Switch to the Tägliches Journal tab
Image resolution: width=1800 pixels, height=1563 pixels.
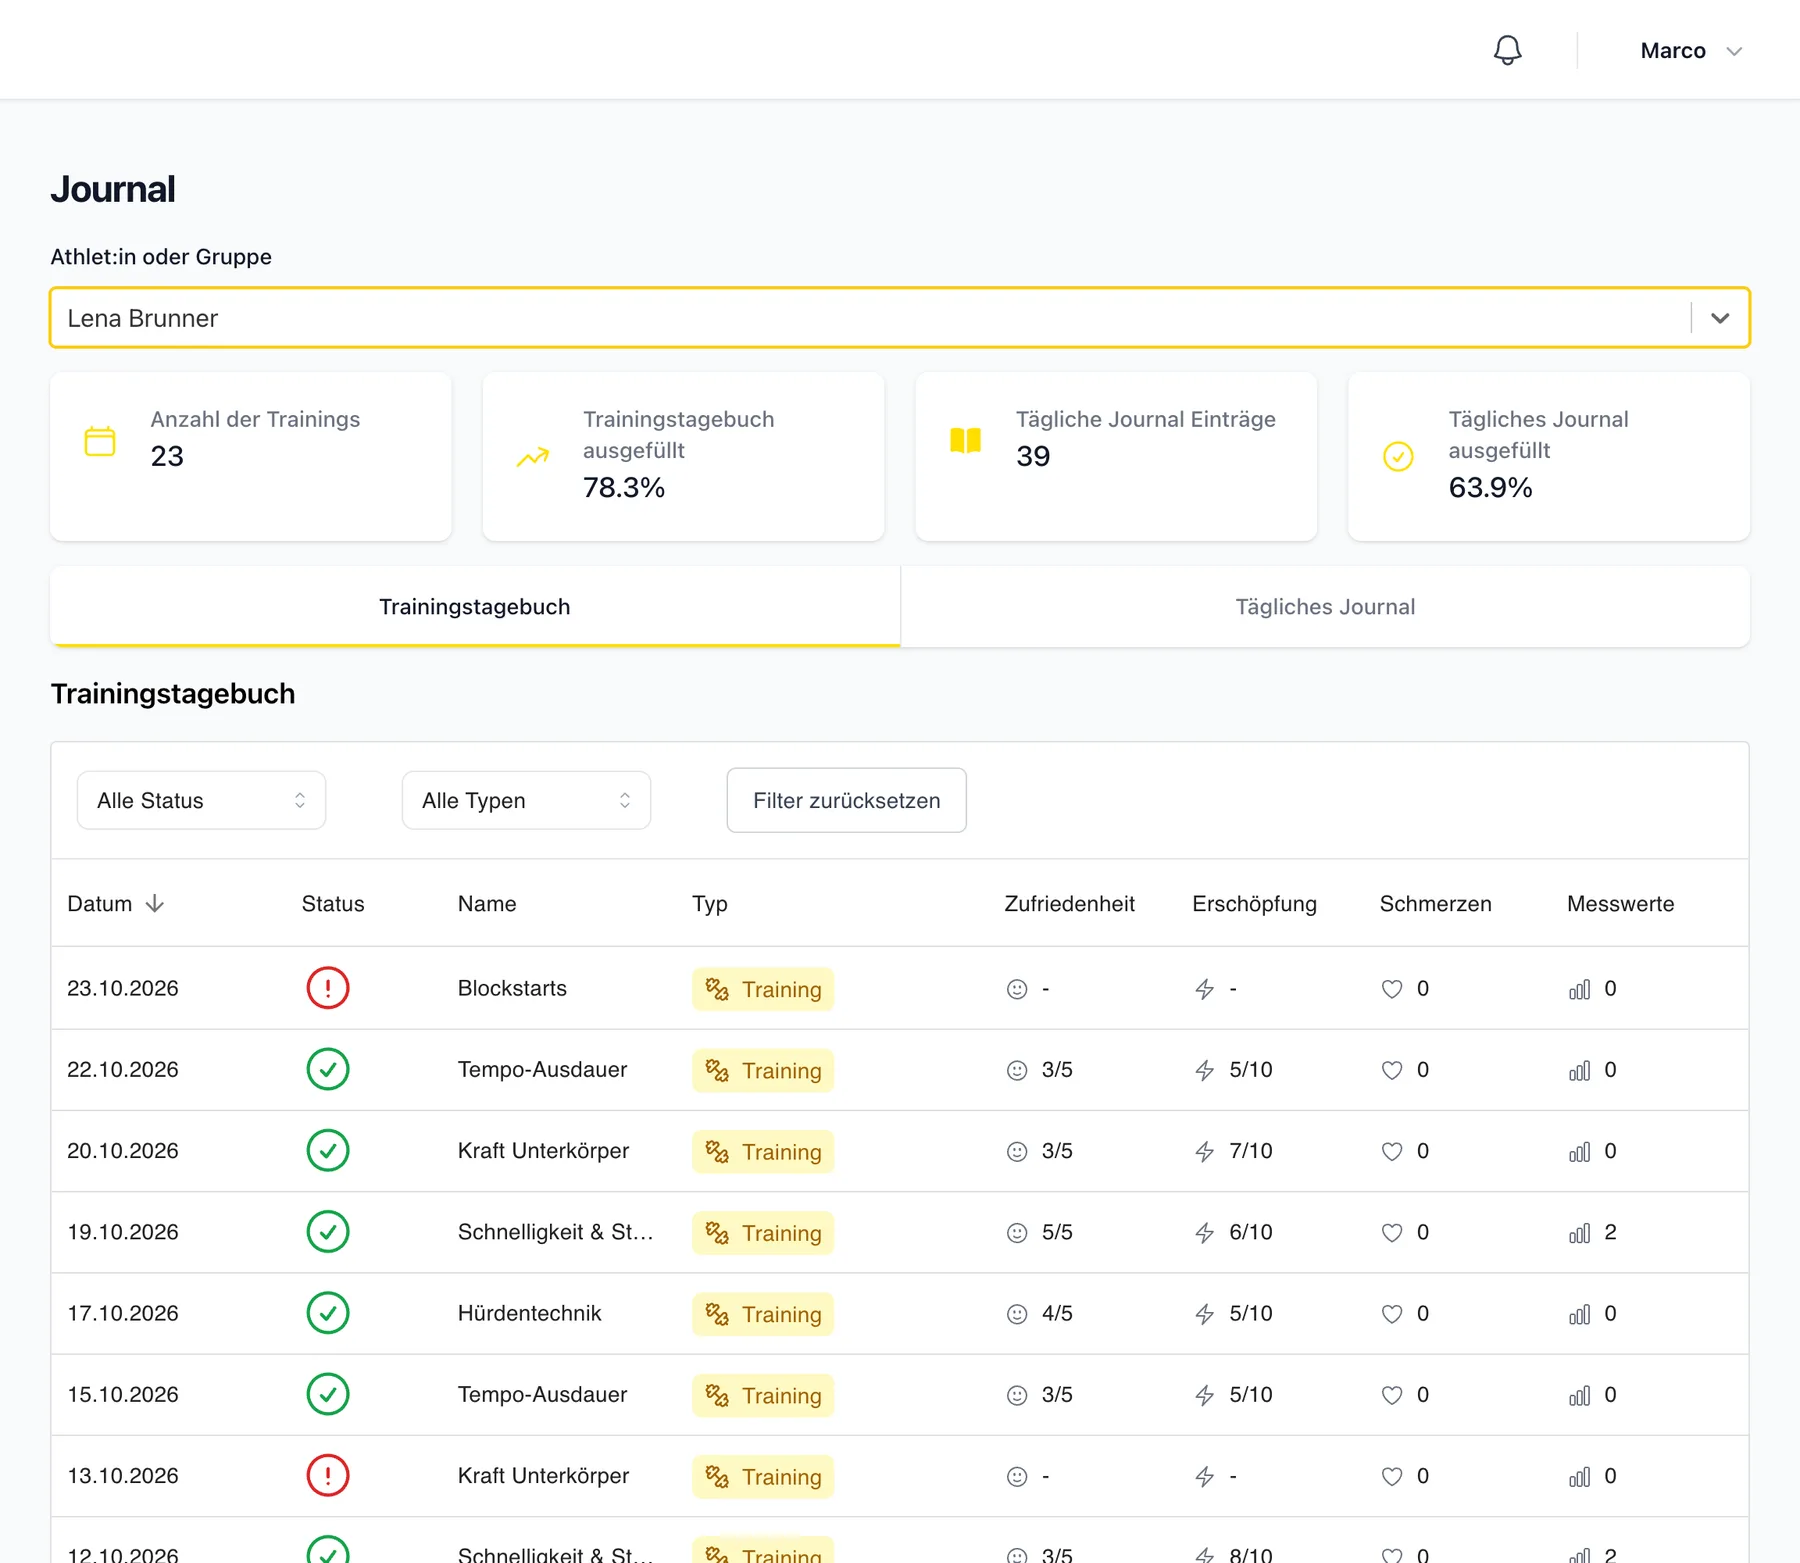[x=1325, y=607]
